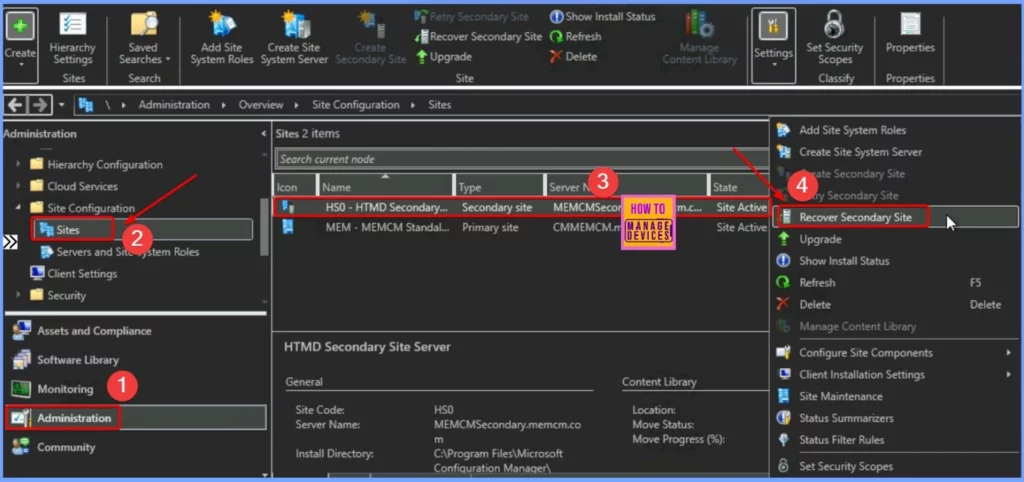
Task: Select the MEM - MEMCM Standalone primary site row
Action: click(x=520, y=227)
